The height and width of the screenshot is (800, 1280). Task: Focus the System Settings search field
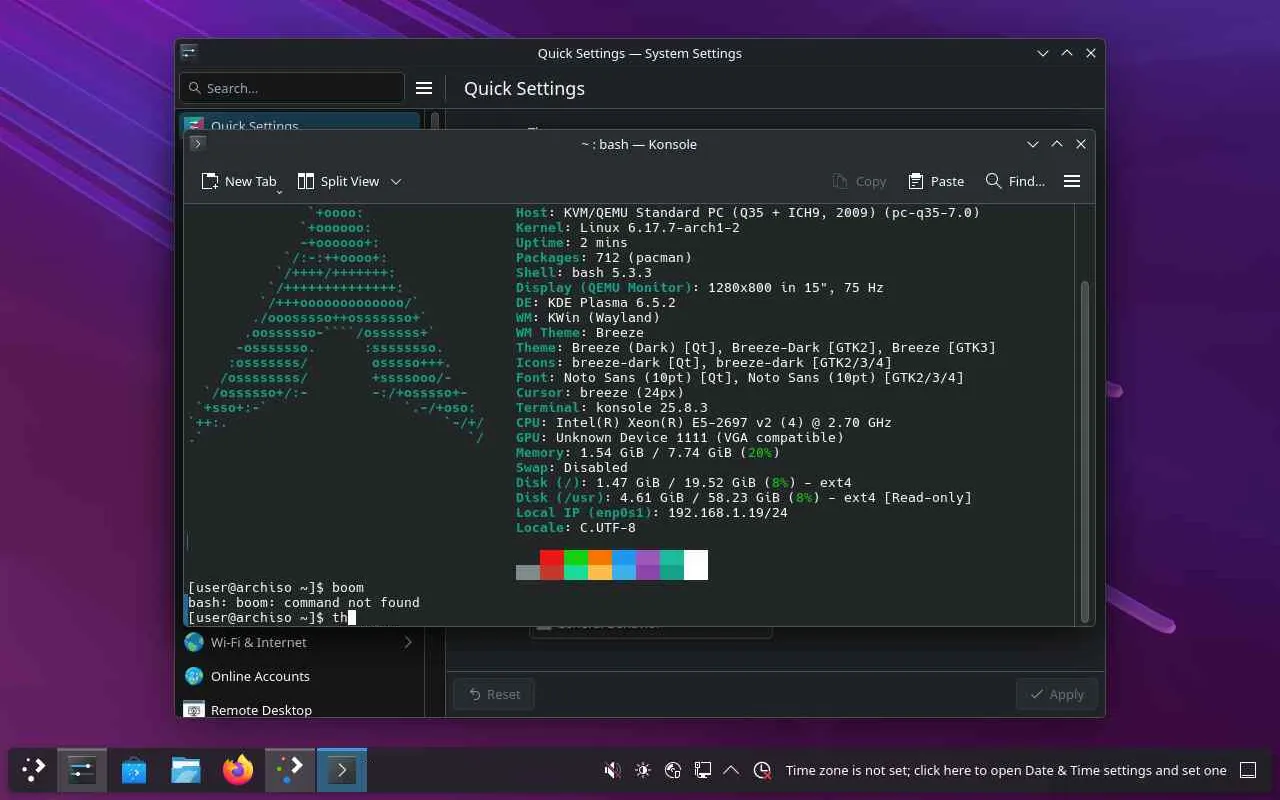292,88
